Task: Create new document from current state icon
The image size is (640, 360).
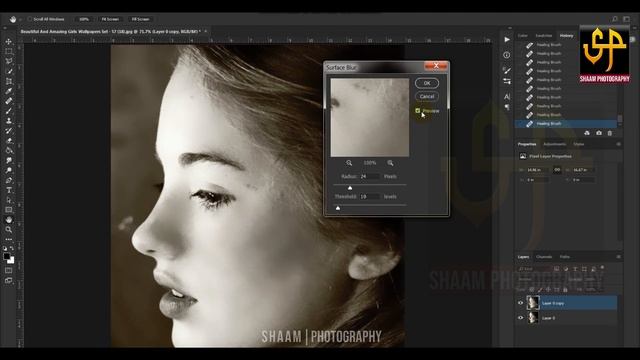Action: pos(587,133)
